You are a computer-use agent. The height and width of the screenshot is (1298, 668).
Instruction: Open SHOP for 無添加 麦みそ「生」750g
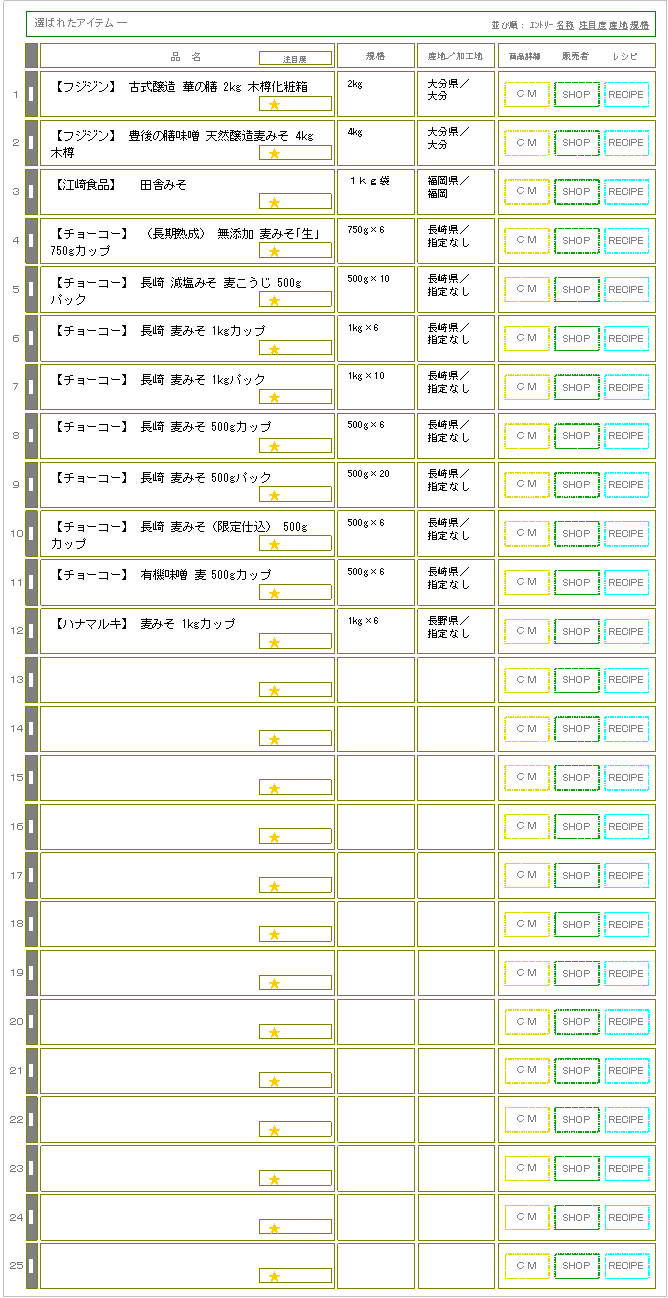pos(577,240)
